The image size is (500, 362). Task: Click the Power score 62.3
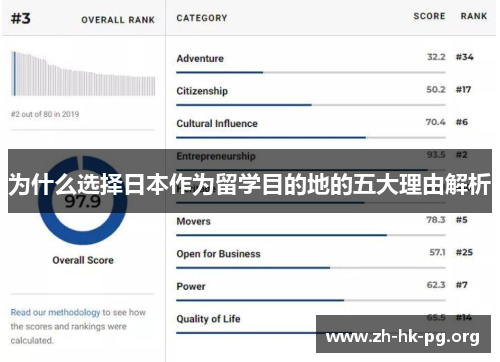[x=436, y=285]
